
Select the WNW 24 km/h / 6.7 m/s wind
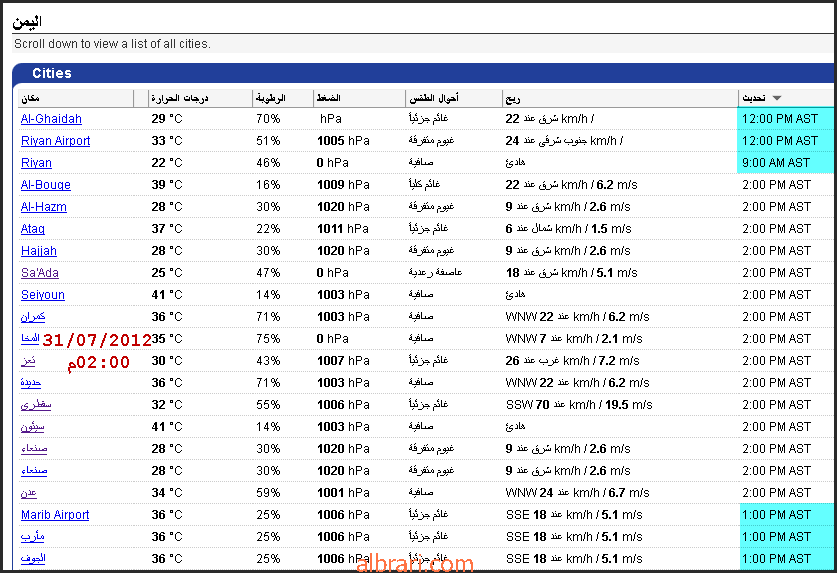(x=577, y=492)
